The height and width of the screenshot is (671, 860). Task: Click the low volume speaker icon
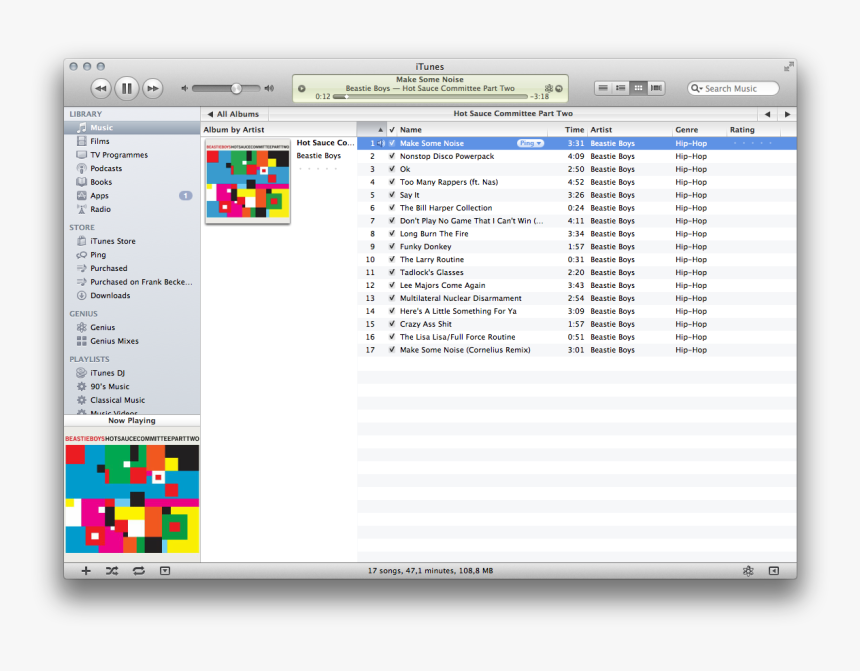click(x=185, y=88)
